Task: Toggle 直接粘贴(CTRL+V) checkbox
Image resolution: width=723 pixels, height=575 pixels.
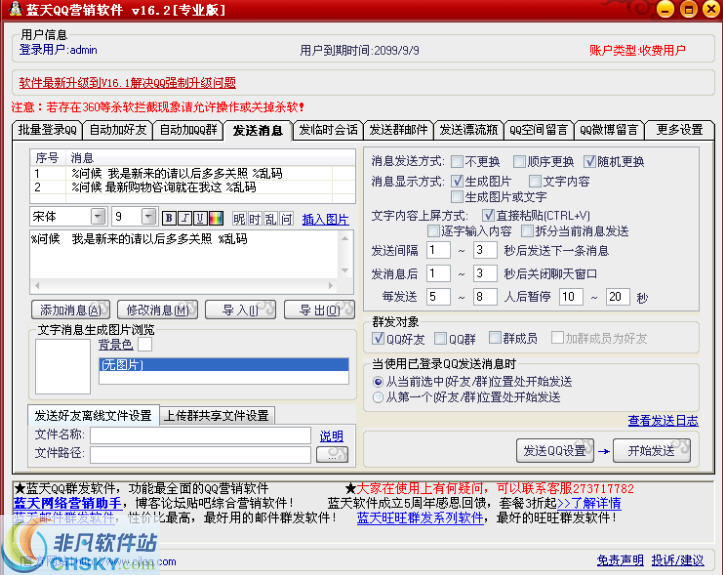Action: tap(488, 215)
